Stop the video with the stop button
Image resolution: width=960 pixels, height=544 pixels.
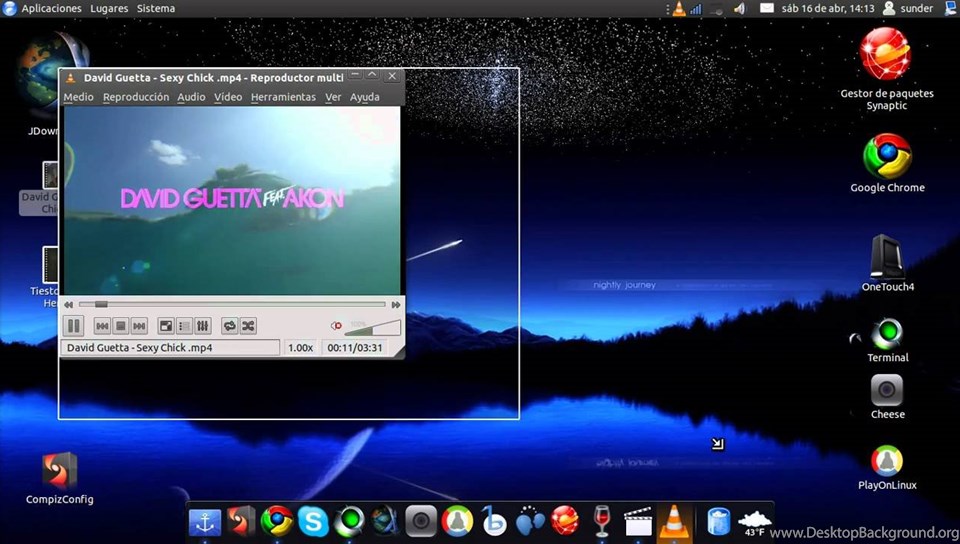click(x=121, y=326)
